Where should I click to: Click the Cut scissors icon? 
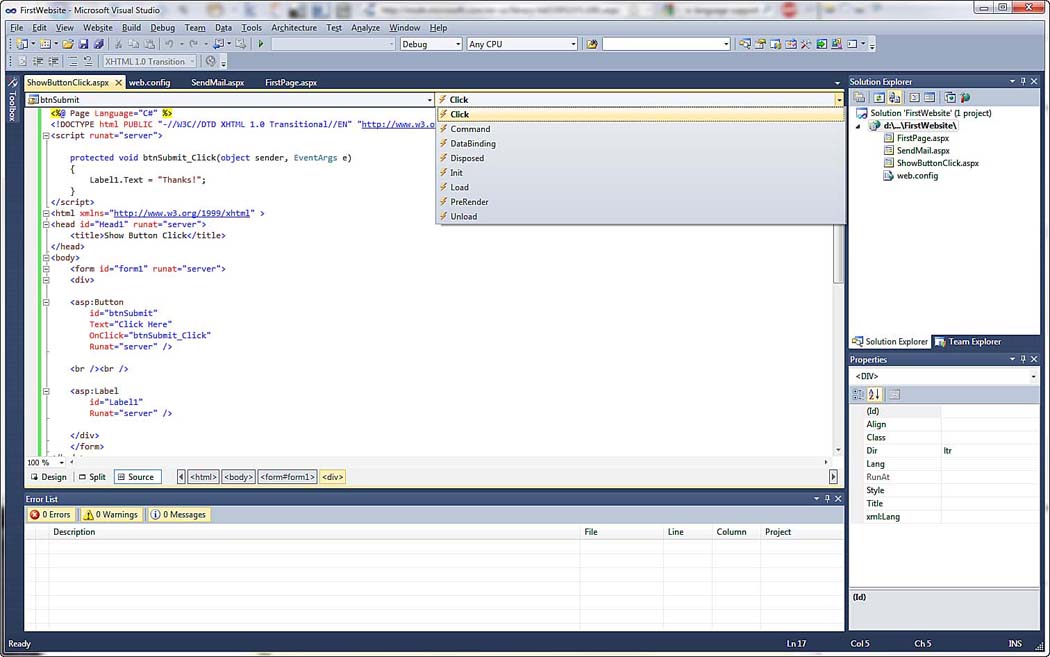[119, 44]
